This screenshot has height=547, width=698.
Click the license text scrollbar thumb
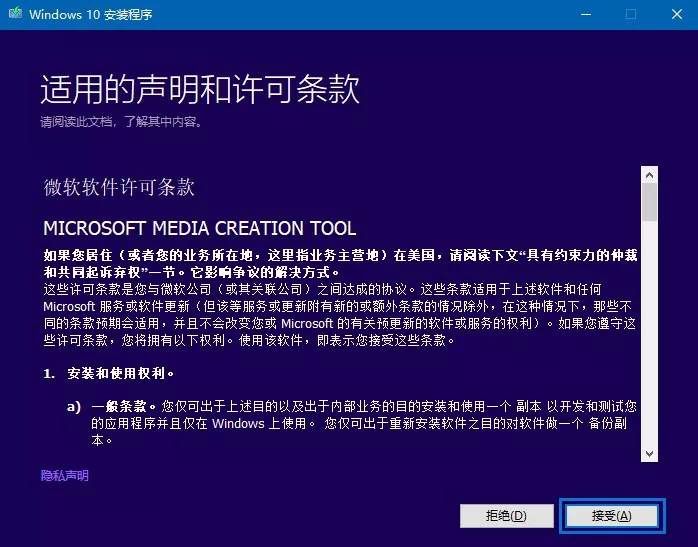click(x=649, y=202)
